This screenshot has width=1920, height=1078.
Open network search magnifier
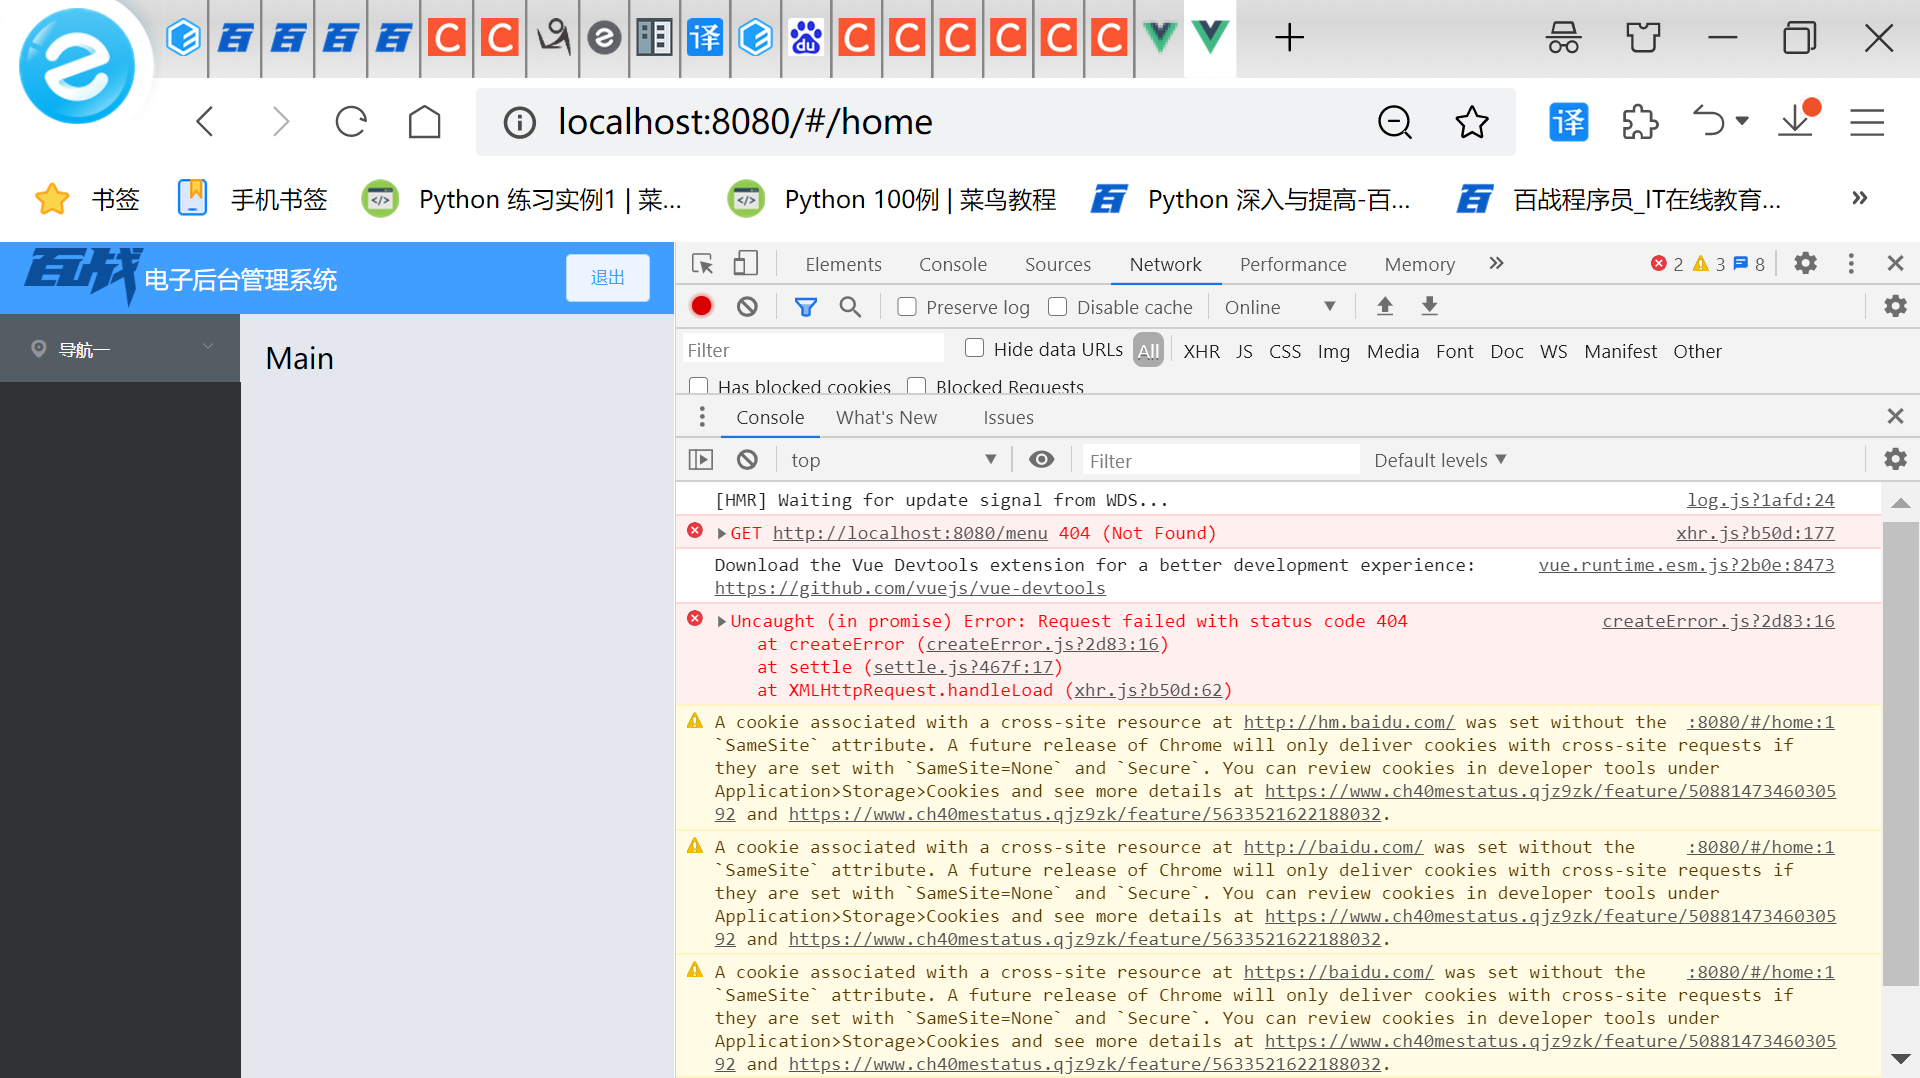(x=850, y=307)
